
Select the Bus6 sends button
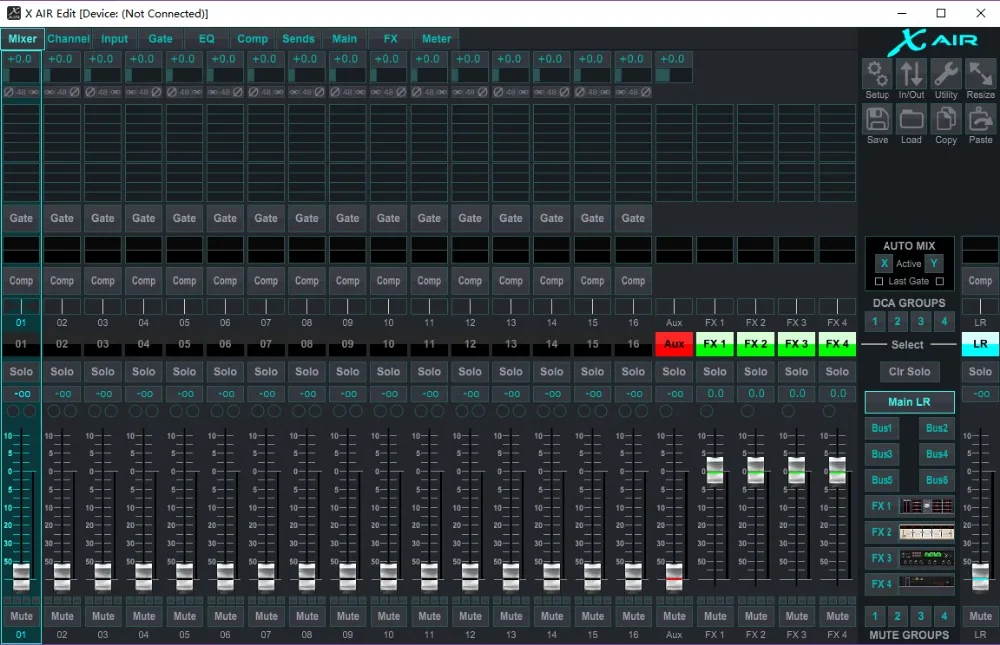point(937,480)
